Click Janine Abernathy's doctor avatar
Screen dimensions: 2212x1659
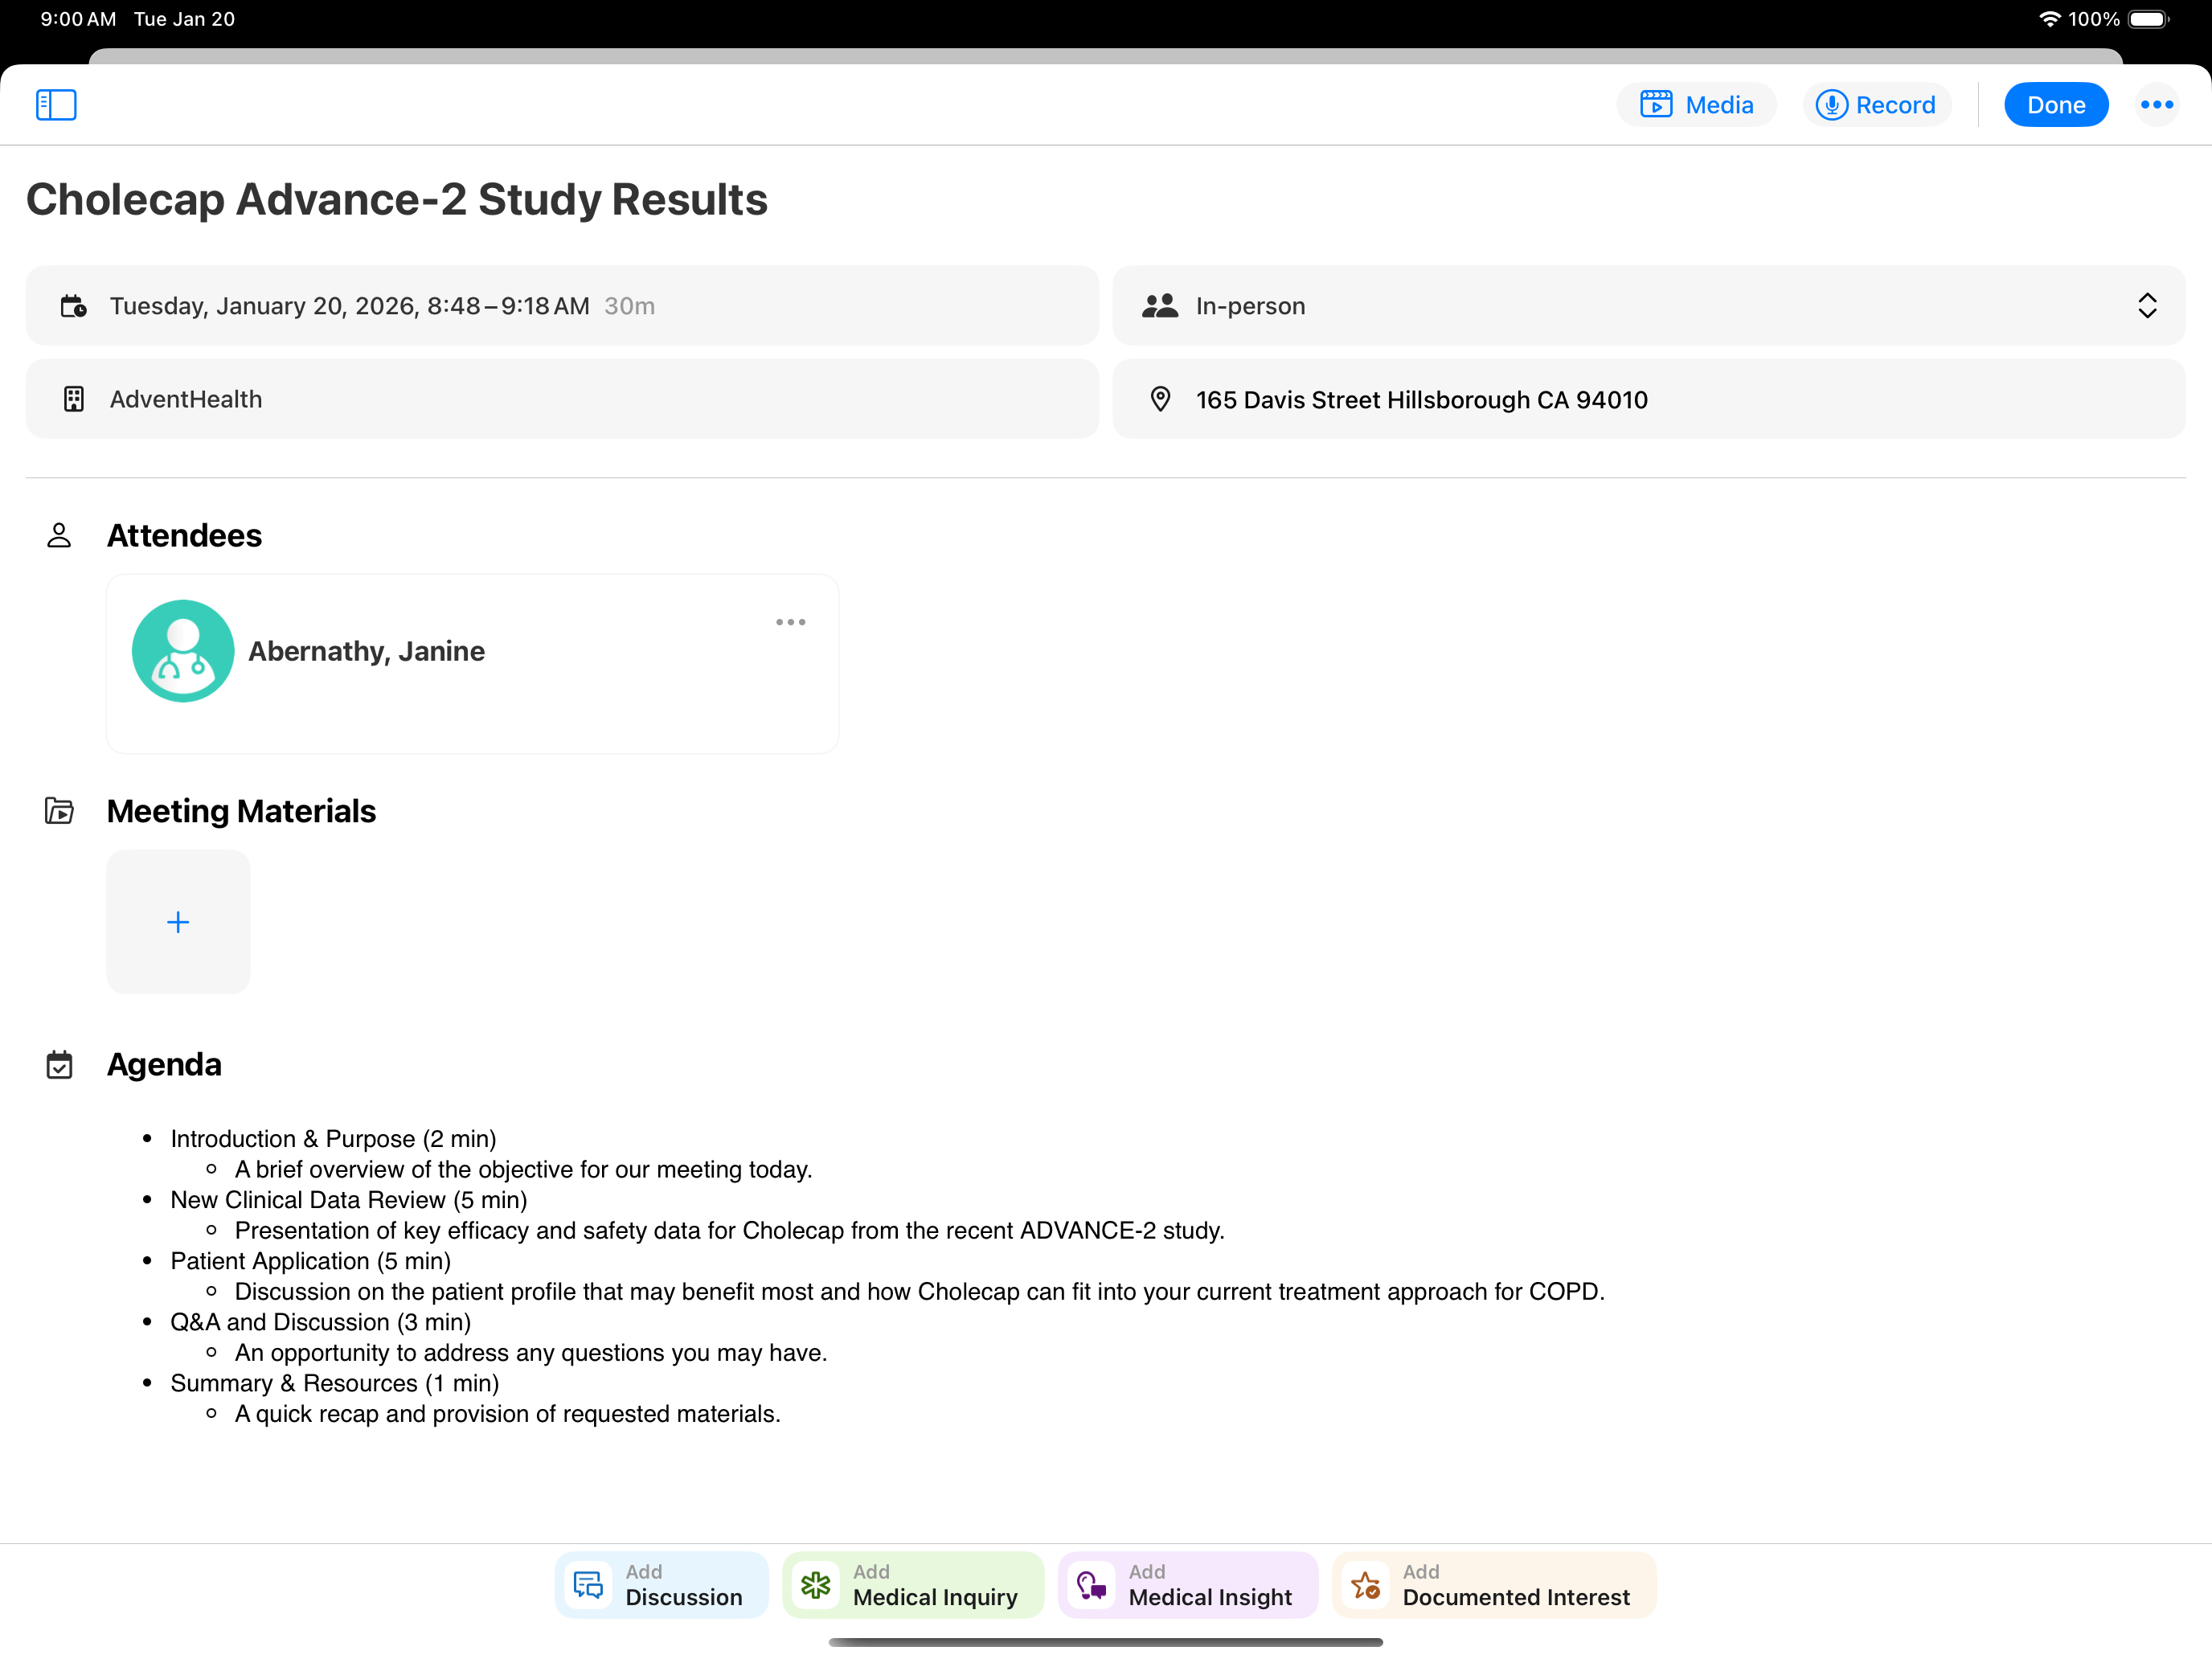tap(183, 651)
